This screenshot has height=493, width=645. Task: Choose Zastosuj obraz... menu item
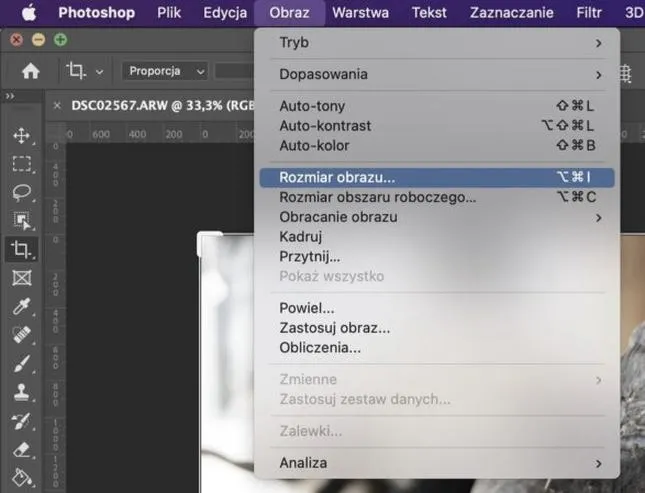pyautogui.click(x=437, y=328)
